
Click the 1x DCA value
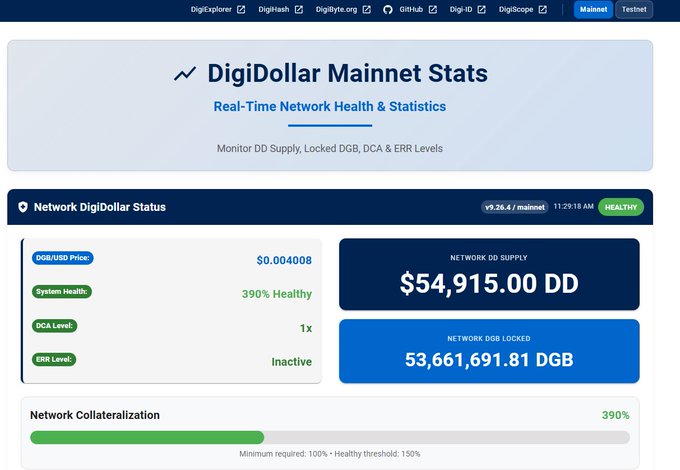tap(306, 328)
